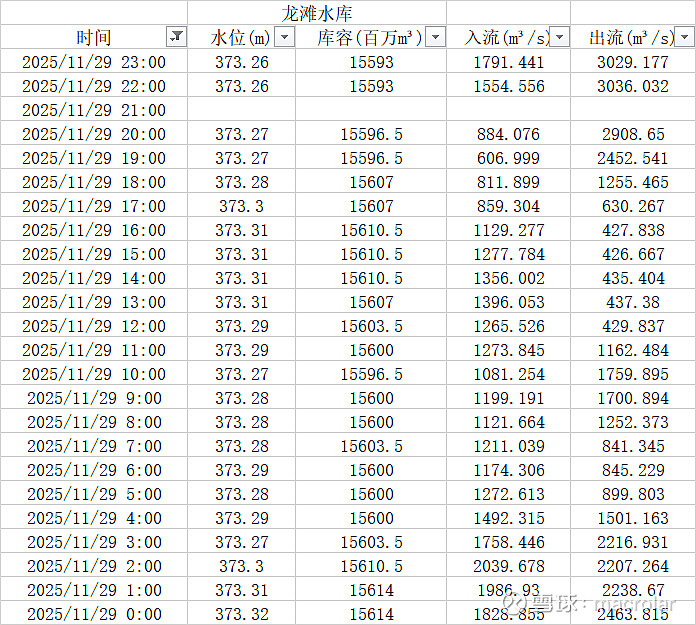
Task: Select cell 2025/11/29 14:00
Action: (94, 277)
